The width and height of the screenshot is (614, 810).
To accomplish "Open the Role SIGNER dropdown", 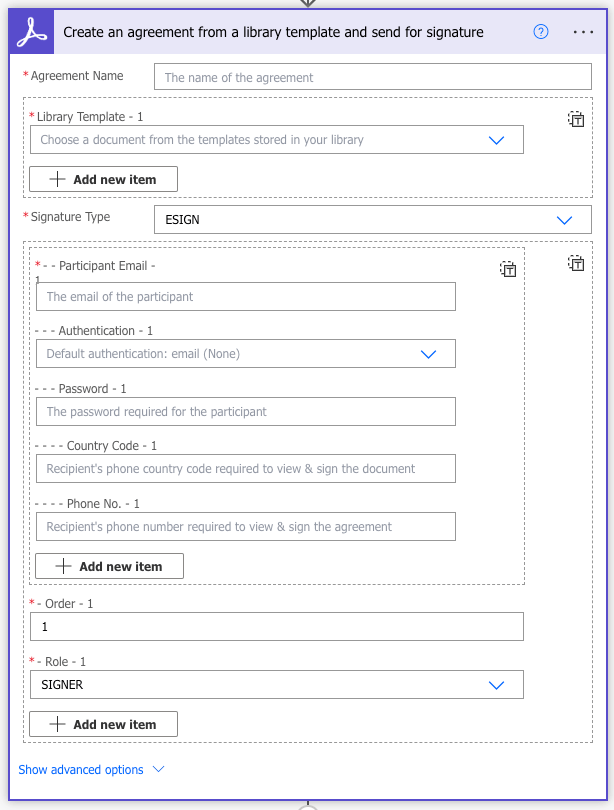I will 496,685.
